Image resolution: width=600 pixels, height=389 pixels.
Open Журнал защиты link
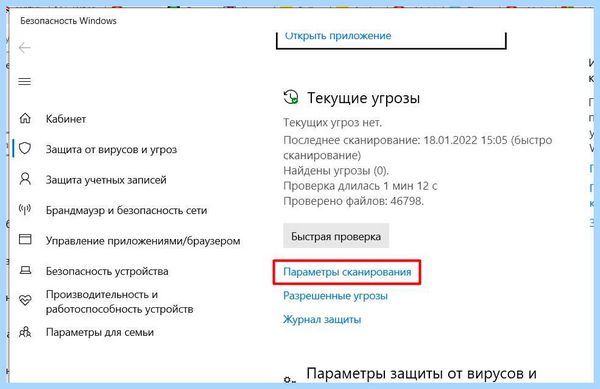322,319
